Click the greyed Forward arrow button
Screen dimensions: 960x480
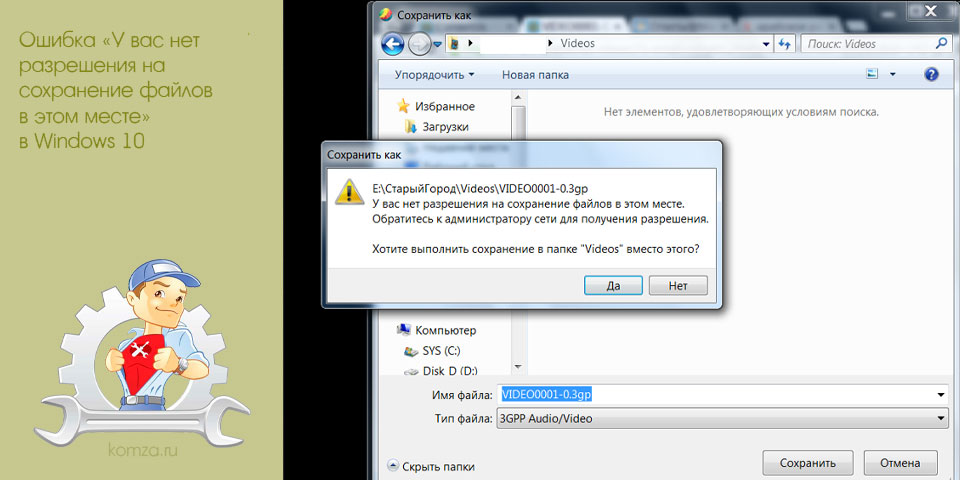419,43
